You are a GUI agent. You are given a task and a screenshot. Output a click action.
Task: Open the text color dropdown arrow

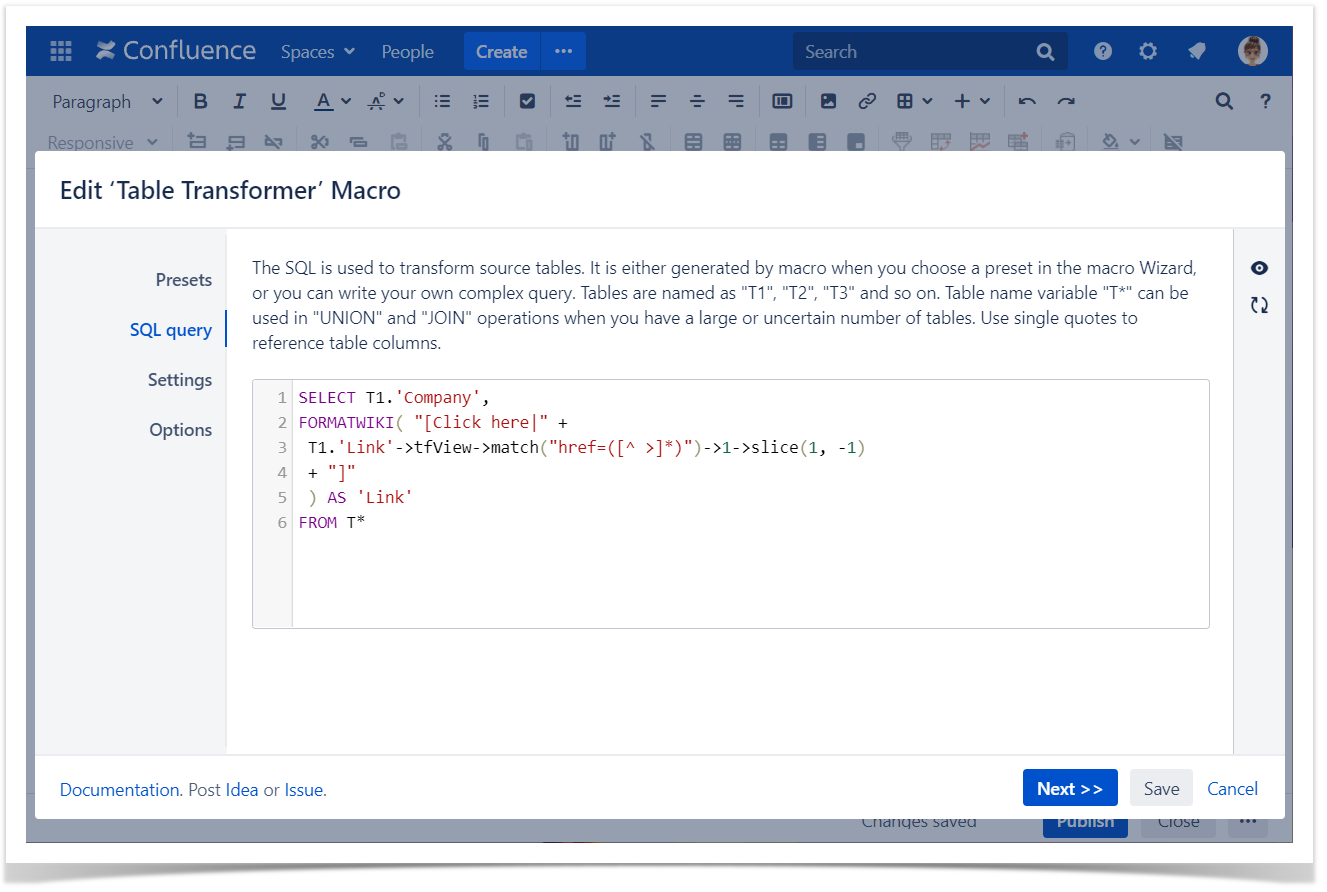pos(346,101)
